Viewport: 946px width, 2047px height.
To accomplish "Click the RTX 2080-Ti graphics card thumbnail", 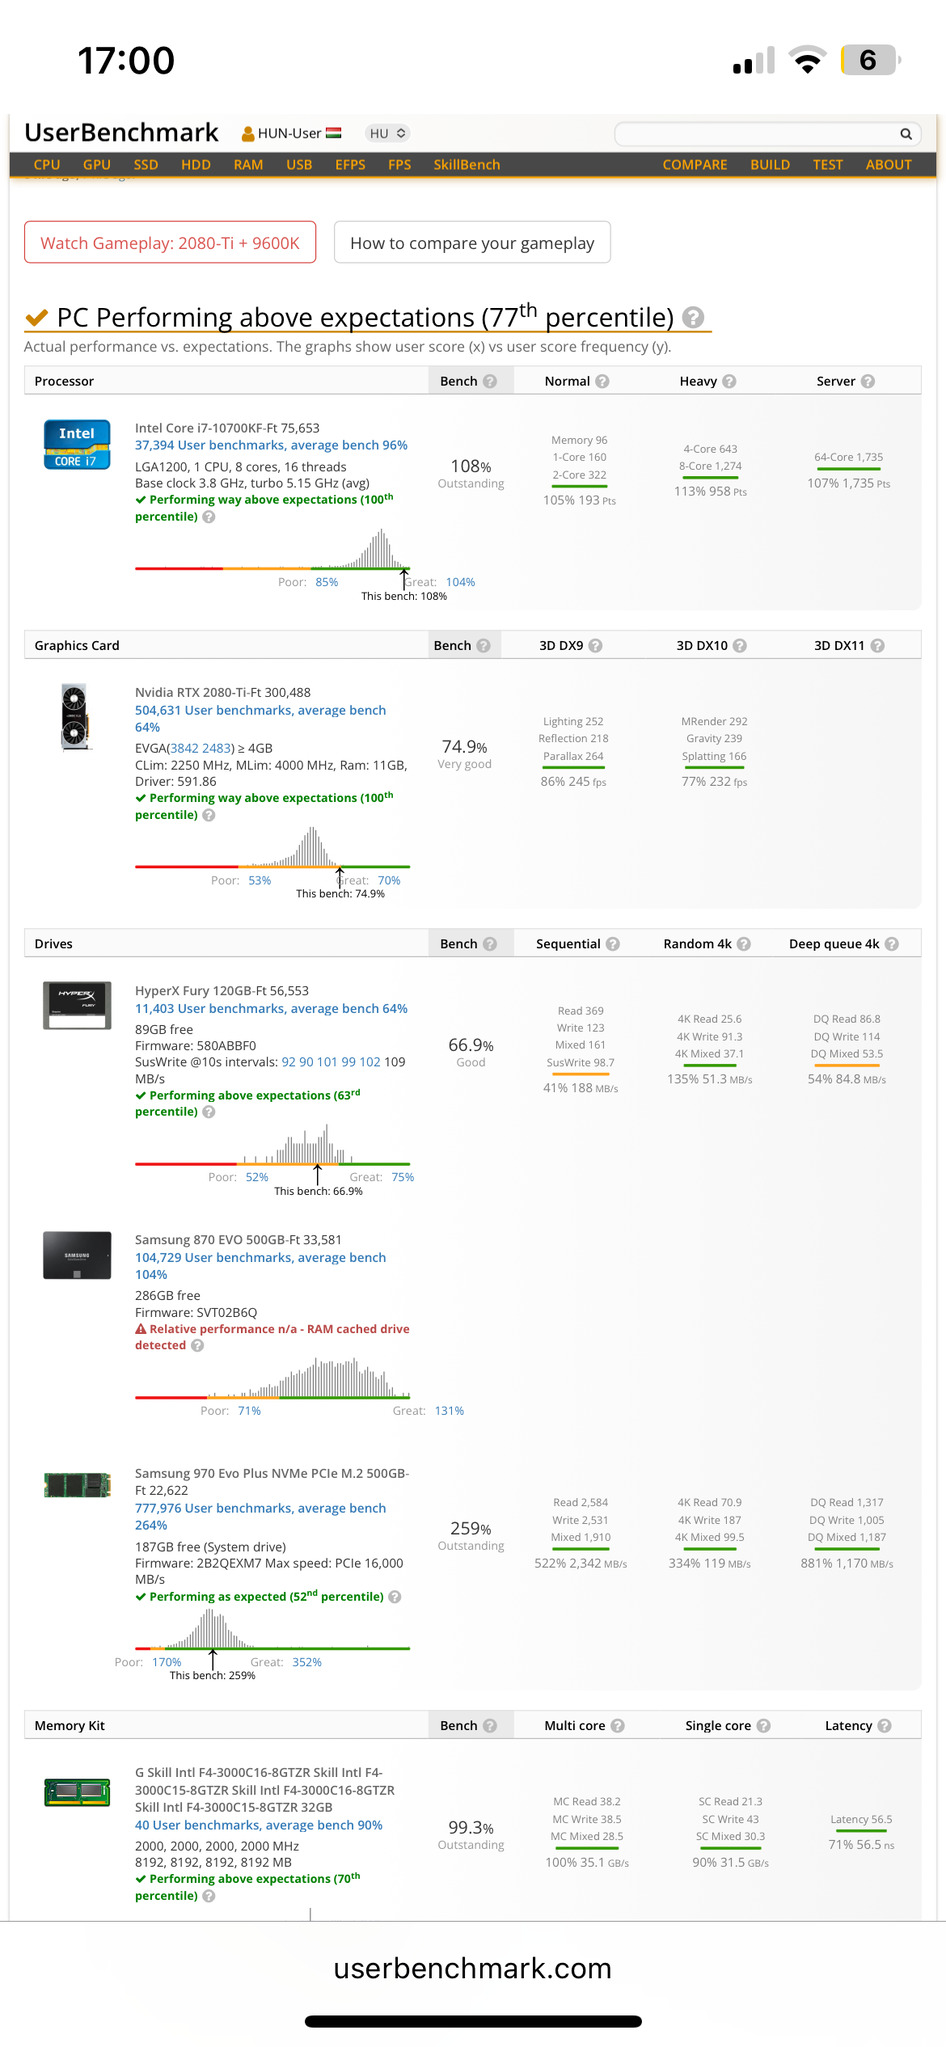I will 74,716.
